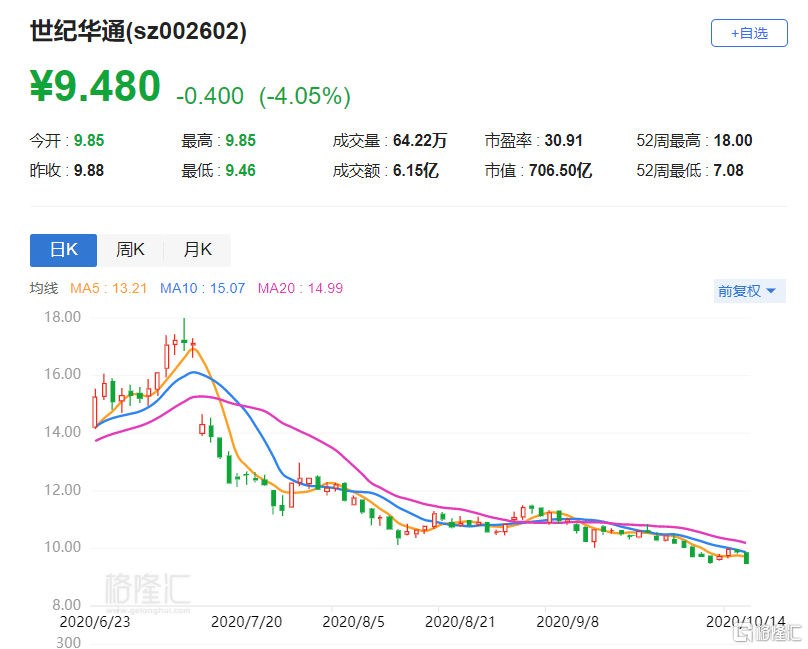Click the stock title 世纪华通(sz002602)
Viewport: 808px width, 649px height.
(138, 31)
